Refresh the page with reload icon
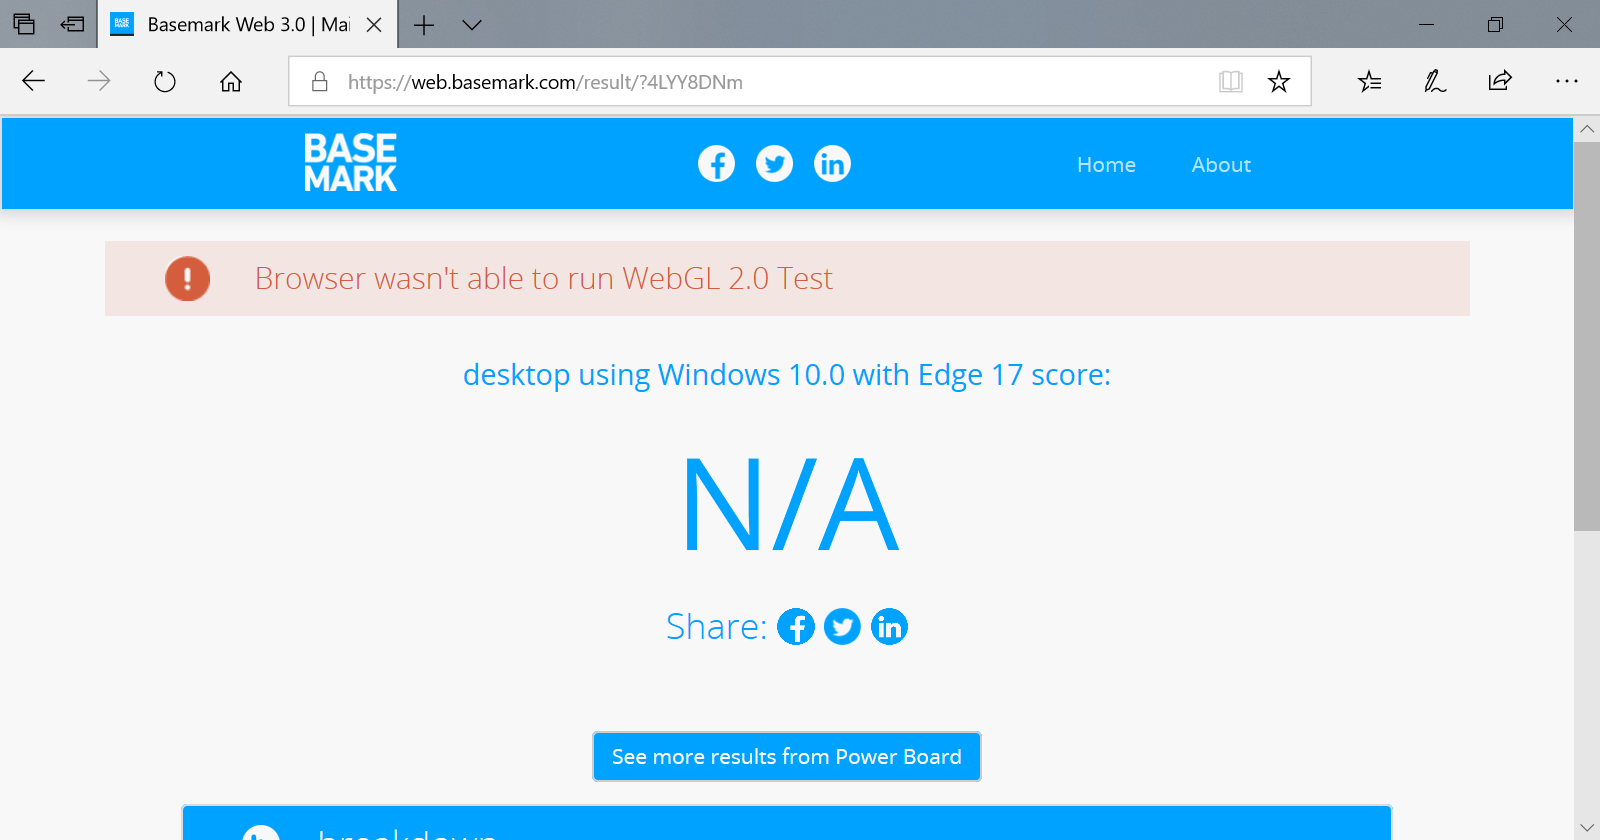1600x840 pixels. pyautogui.click(x=165, y=81)
